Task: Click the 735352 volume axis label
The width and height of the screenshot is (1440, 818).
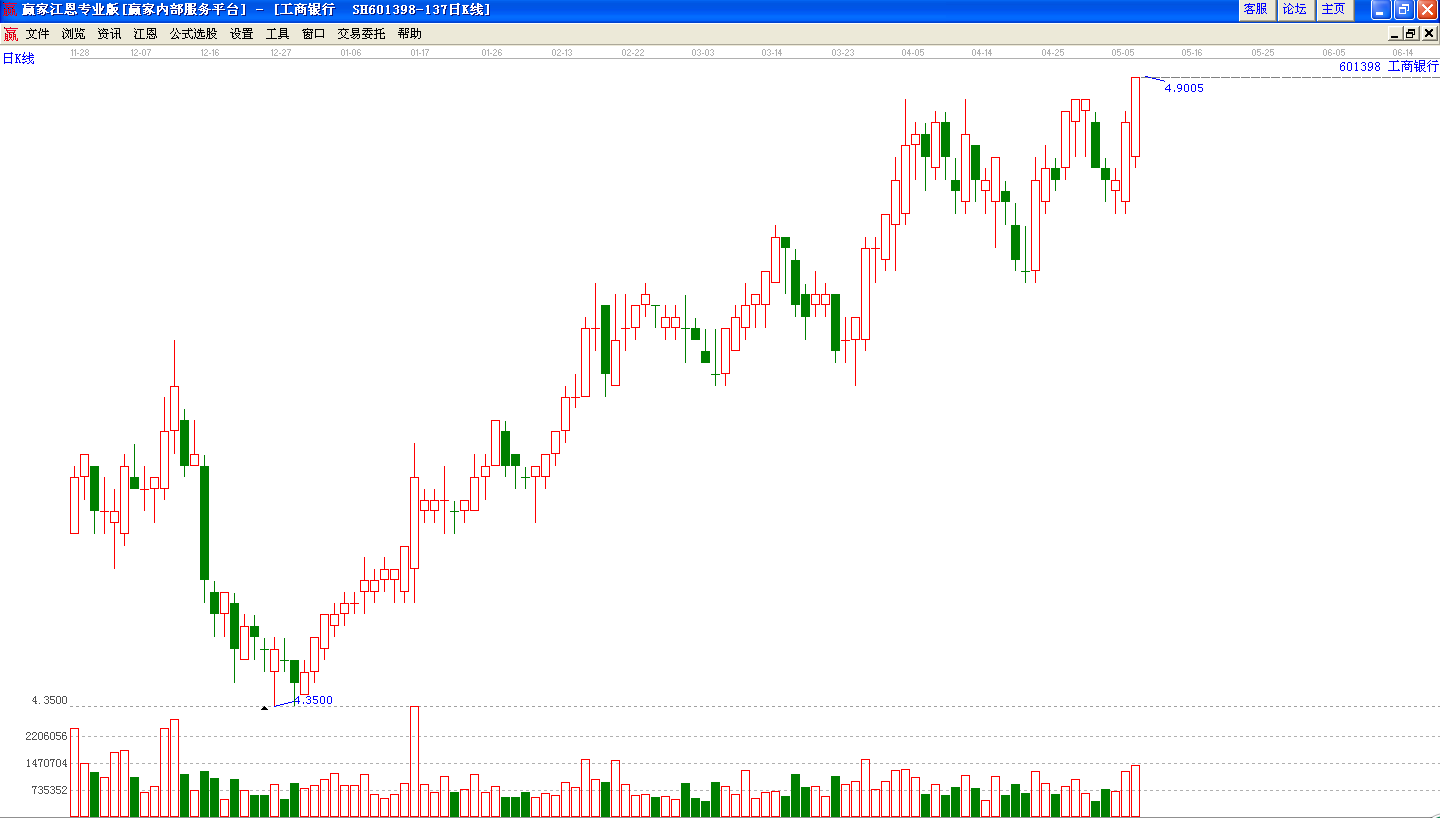Action: pos(50,790)
